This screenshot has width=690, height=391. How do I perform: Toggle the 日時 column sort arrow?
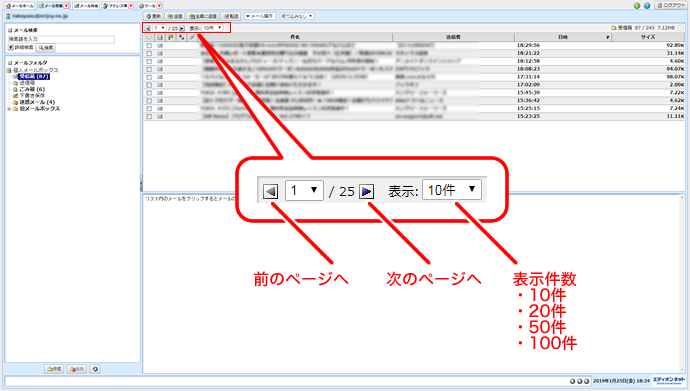coord(607,37)
